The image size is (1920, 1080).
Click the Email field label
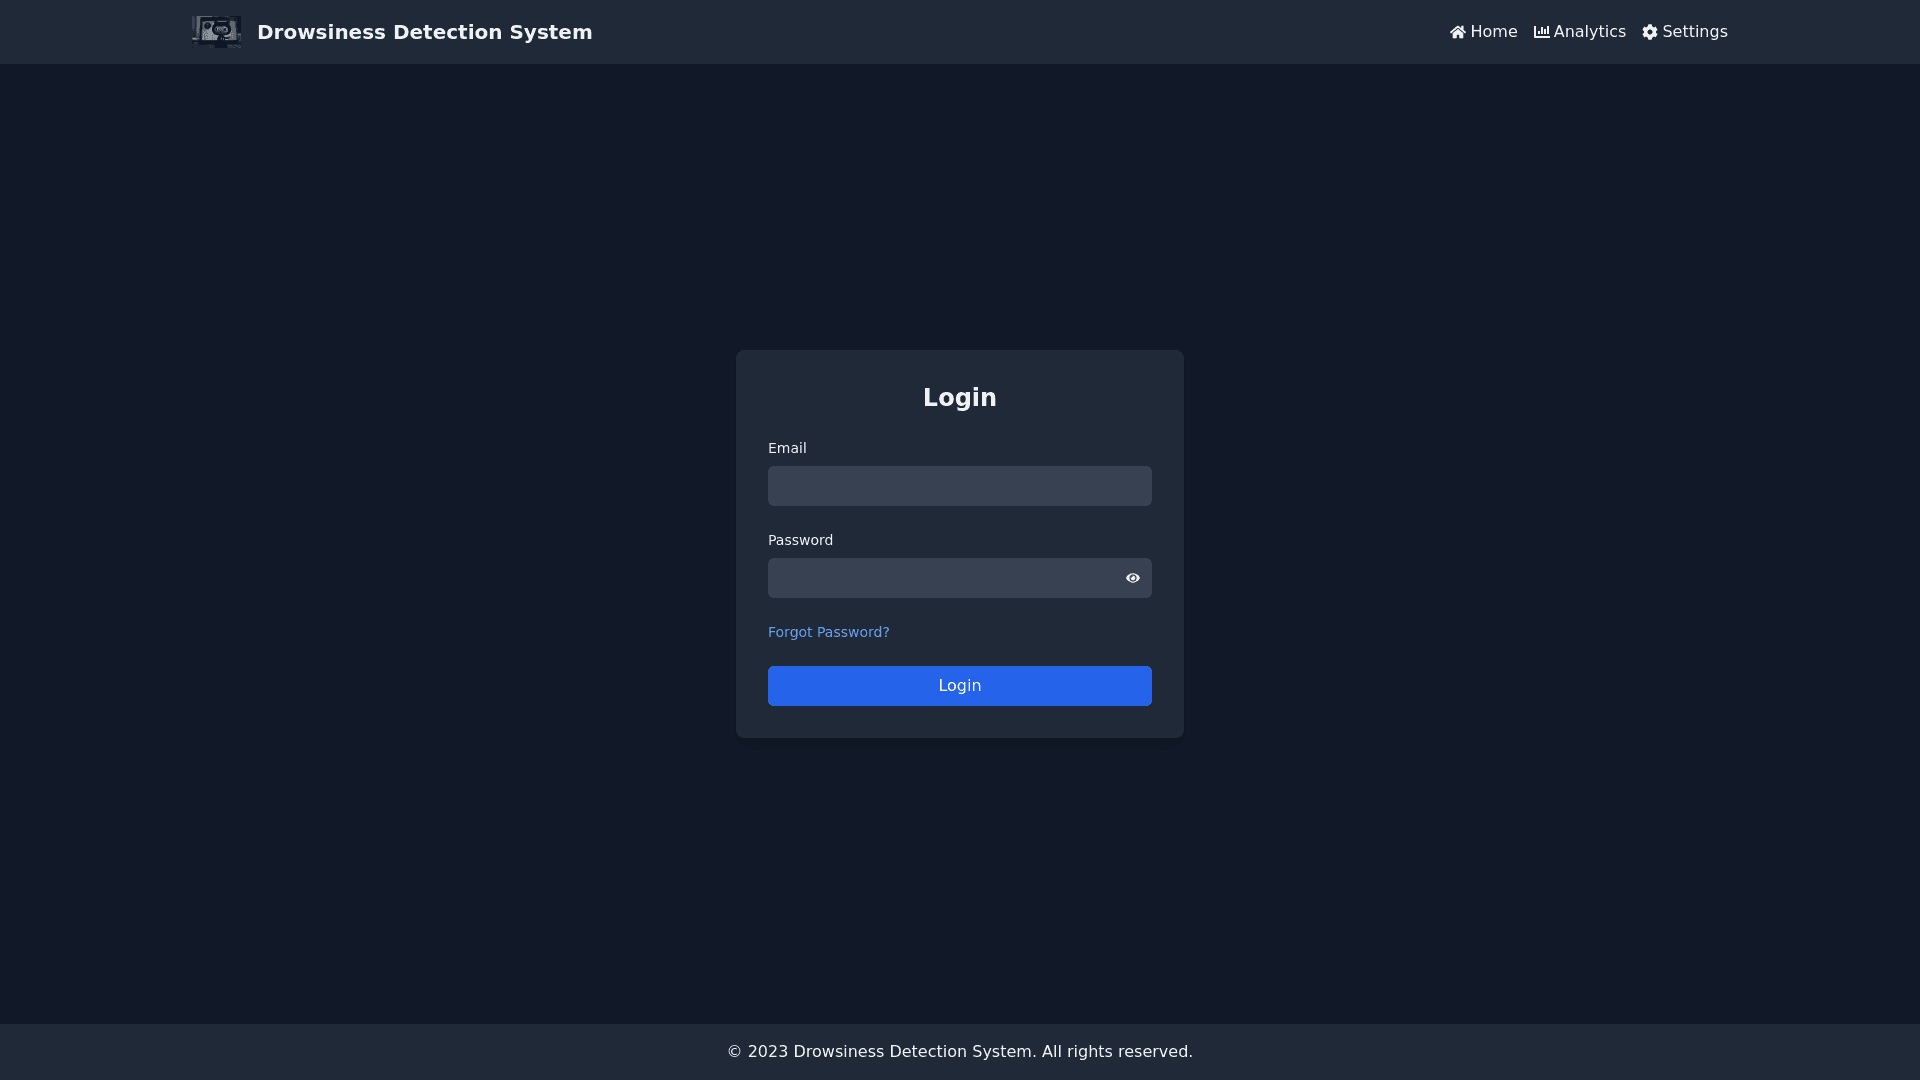787,448
